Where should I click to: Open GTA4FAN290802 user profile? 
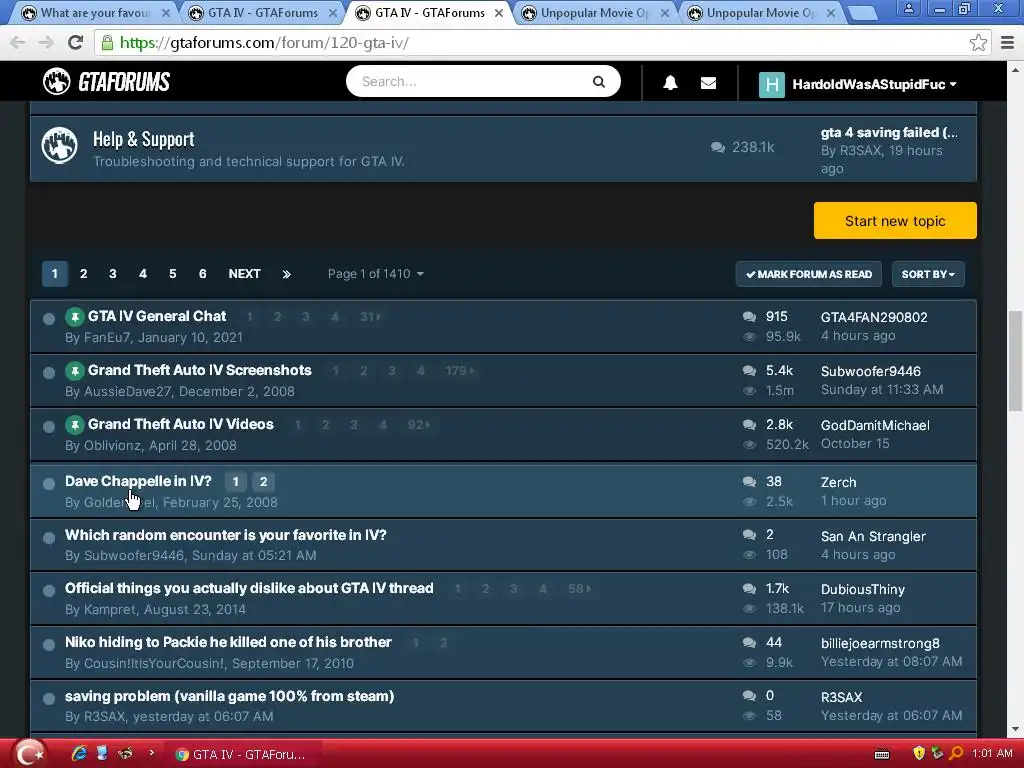(874, 317)
